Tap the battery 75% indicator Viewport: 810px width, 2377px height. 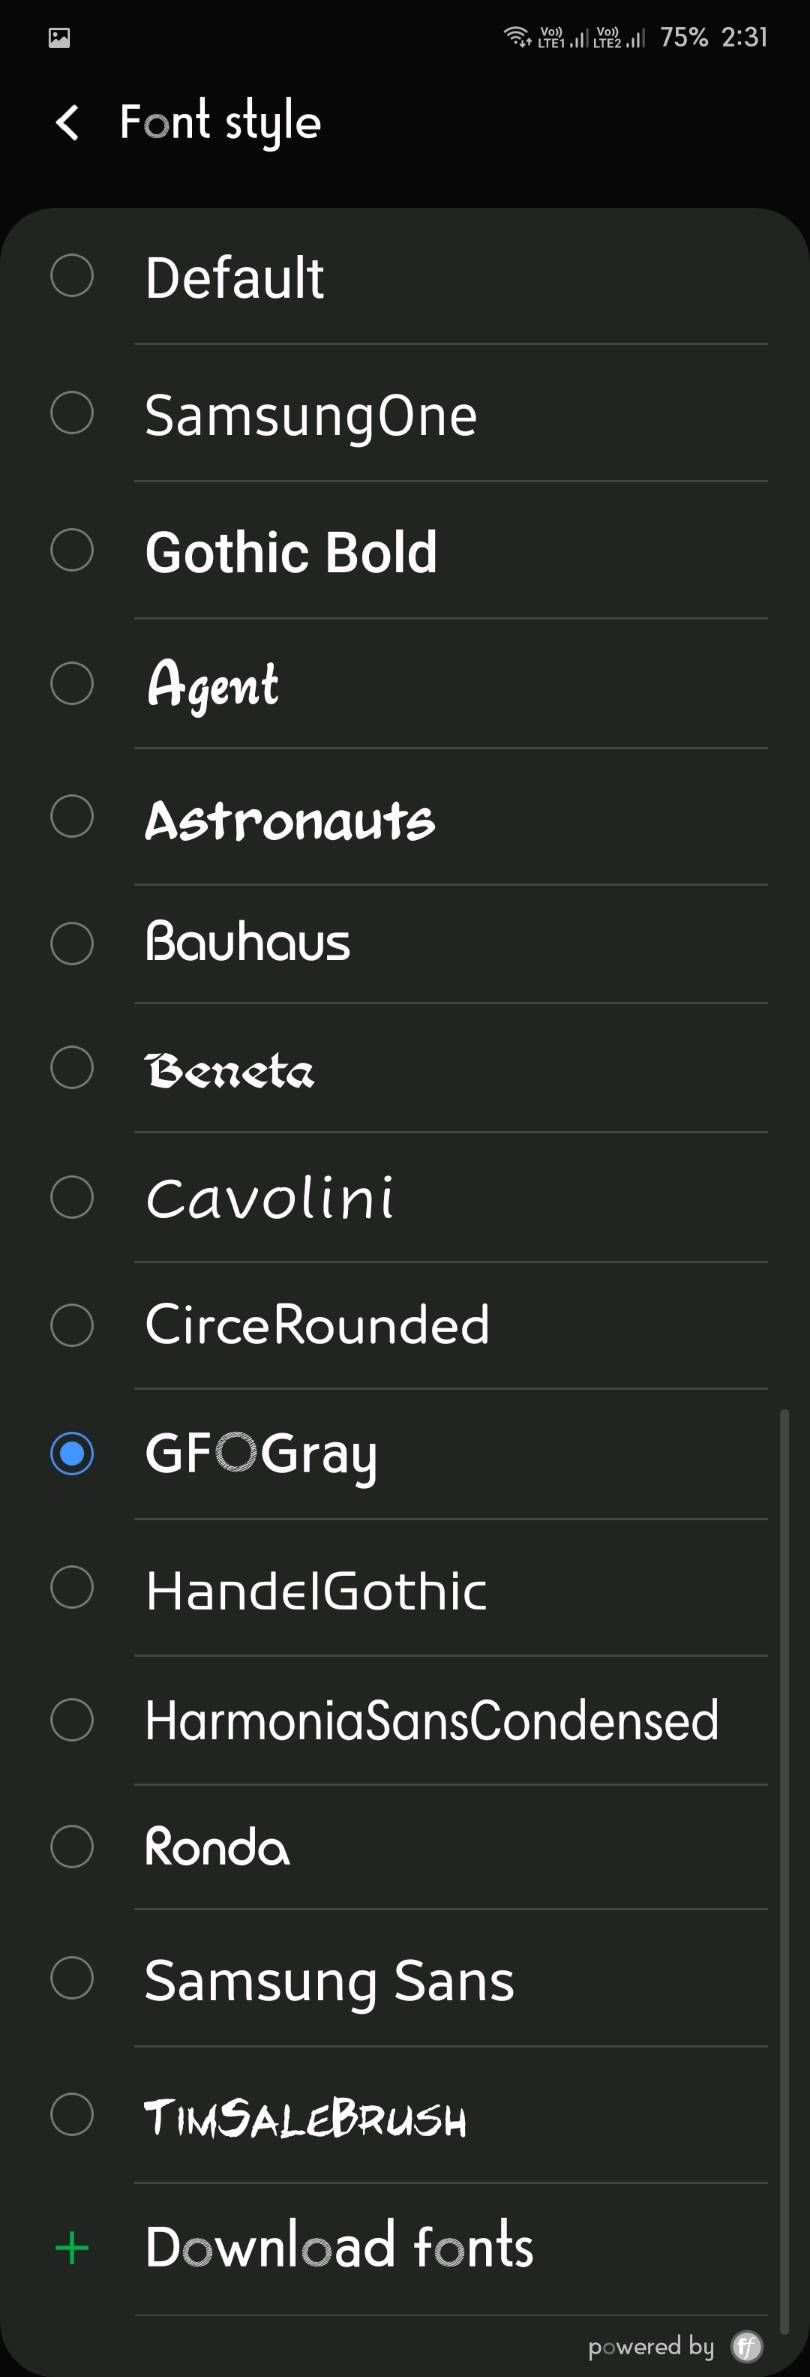[x=684, y=37]
